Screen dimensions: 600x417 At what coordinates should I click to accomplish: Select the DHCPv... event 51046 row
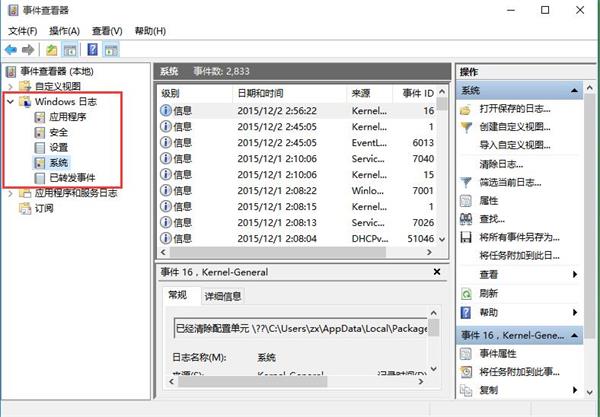pos(297,238)
